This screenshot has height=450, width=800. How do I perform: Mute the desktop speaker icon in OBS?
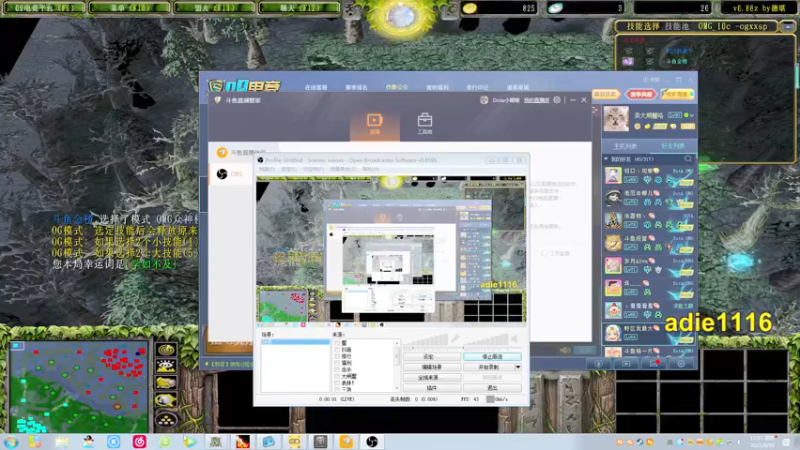(x=514, y=339)
